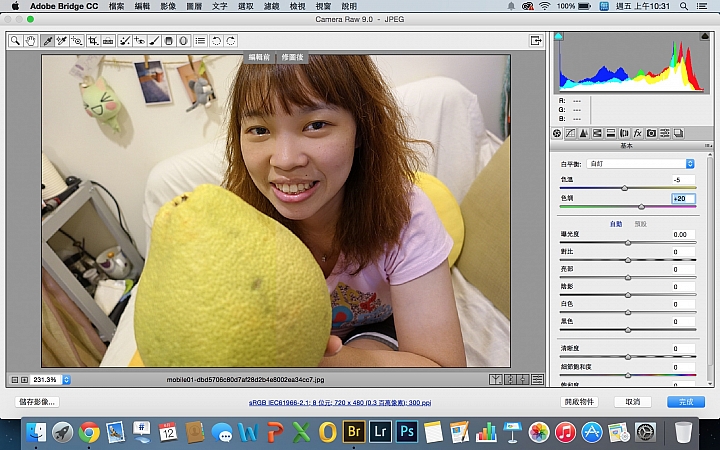Click the 預設 default tone link

(x=641, y=224)
